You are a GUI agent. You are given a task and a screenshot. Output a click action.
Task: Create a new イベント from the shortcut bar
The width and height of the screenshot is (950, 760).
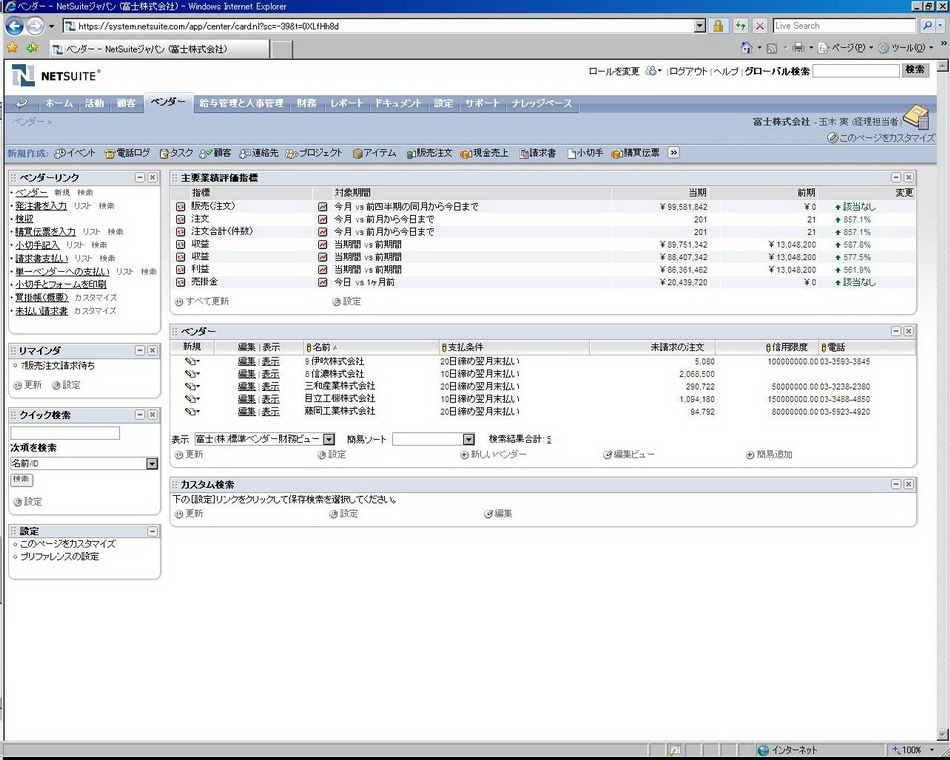[x=75, y=153]
